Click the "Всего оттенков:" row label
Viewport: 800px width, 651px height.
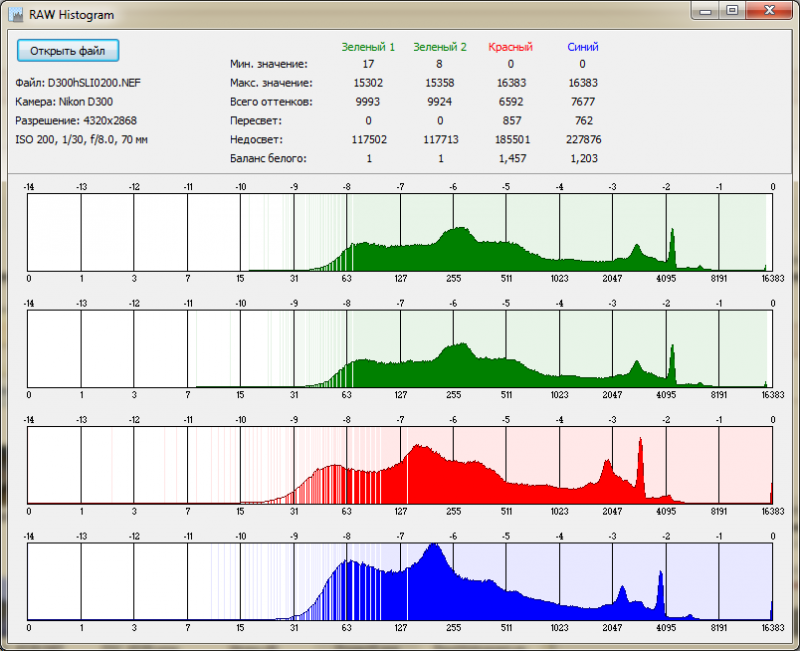click(271, 102)
